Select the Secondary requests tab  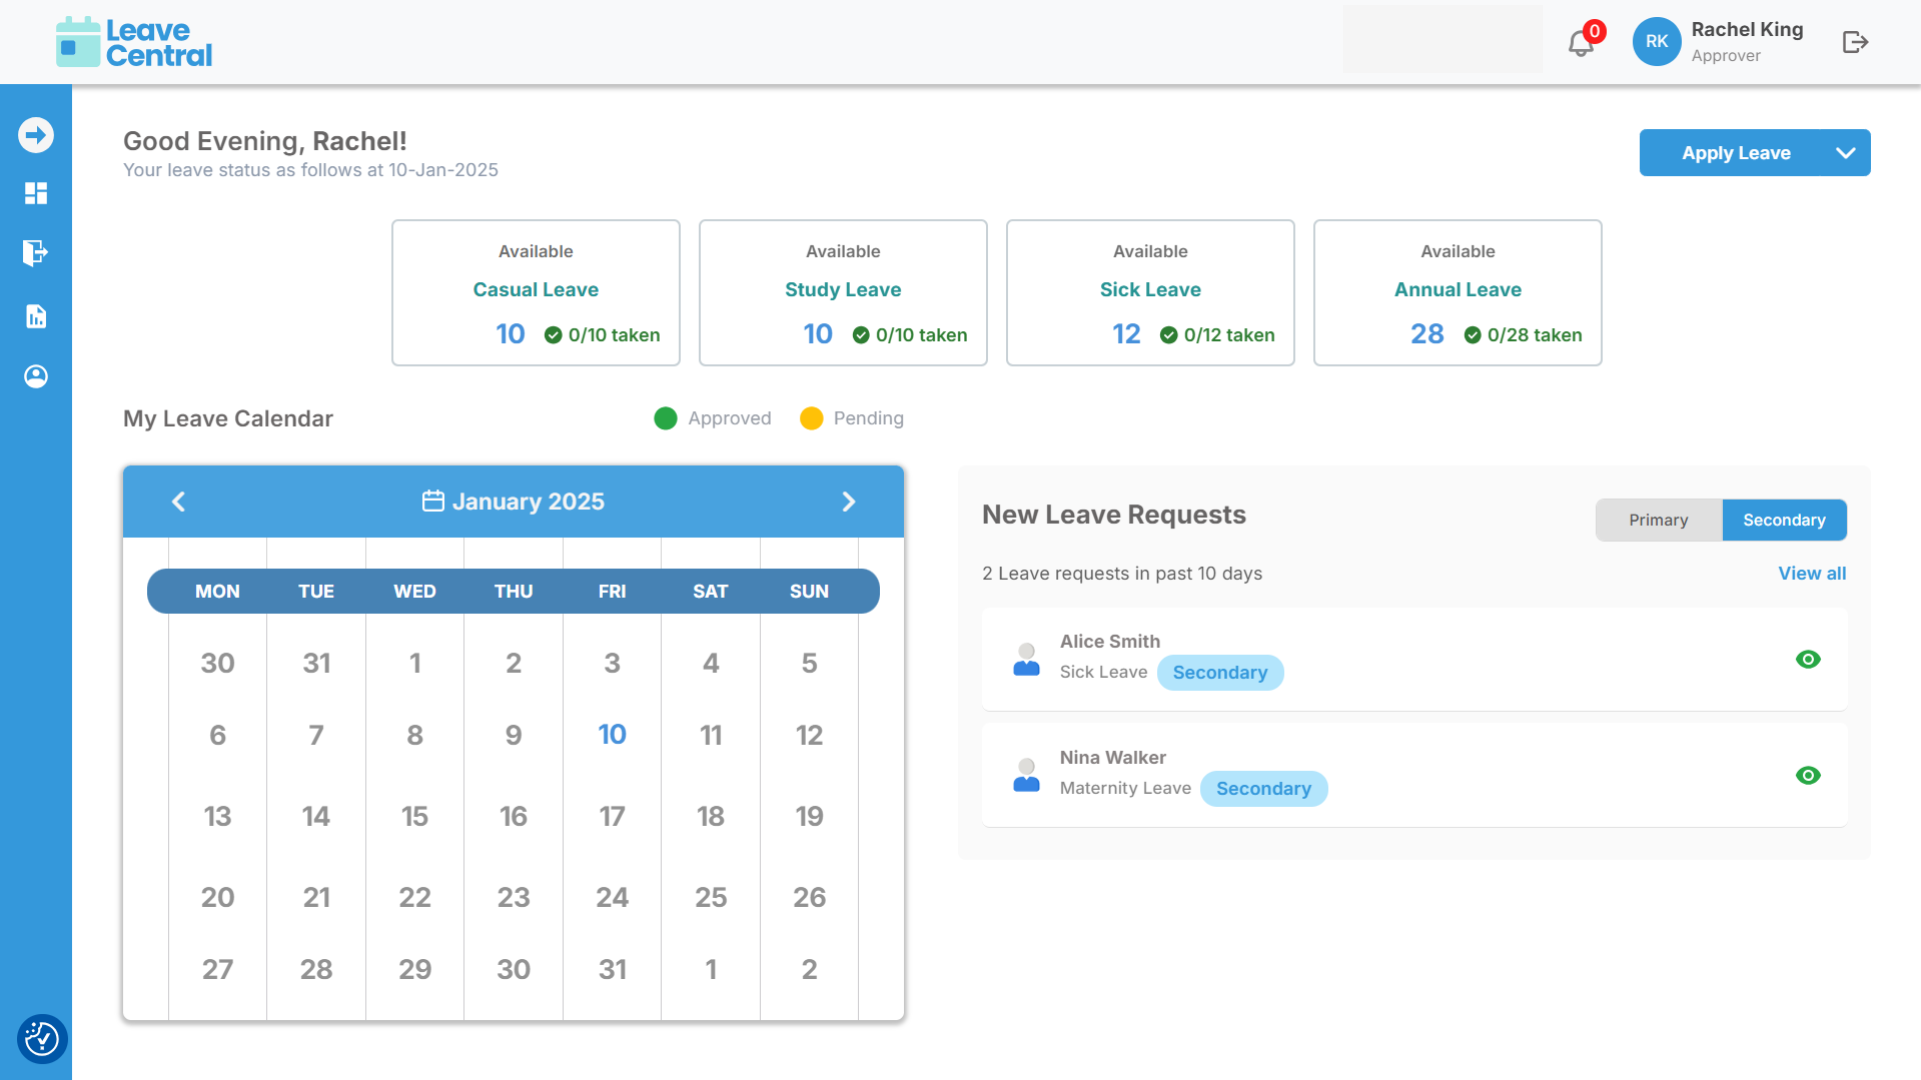1784,520
